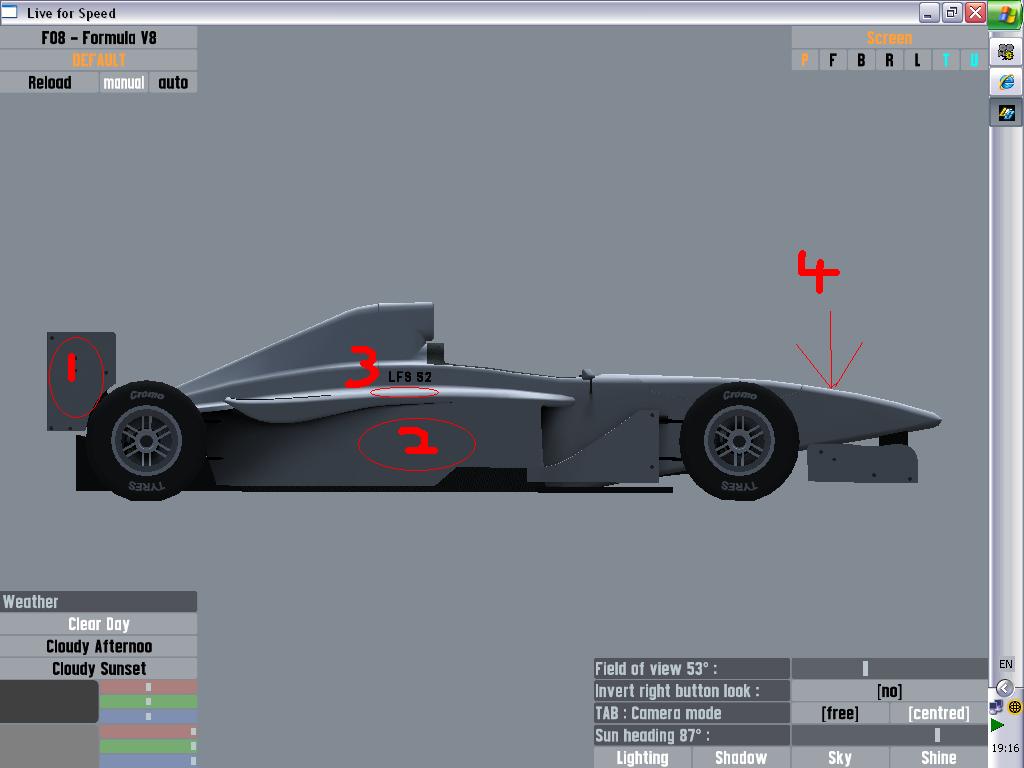Choose Clear Day weather
Image resolution: width=1024 pixels, height=768 pixels.
99,624
